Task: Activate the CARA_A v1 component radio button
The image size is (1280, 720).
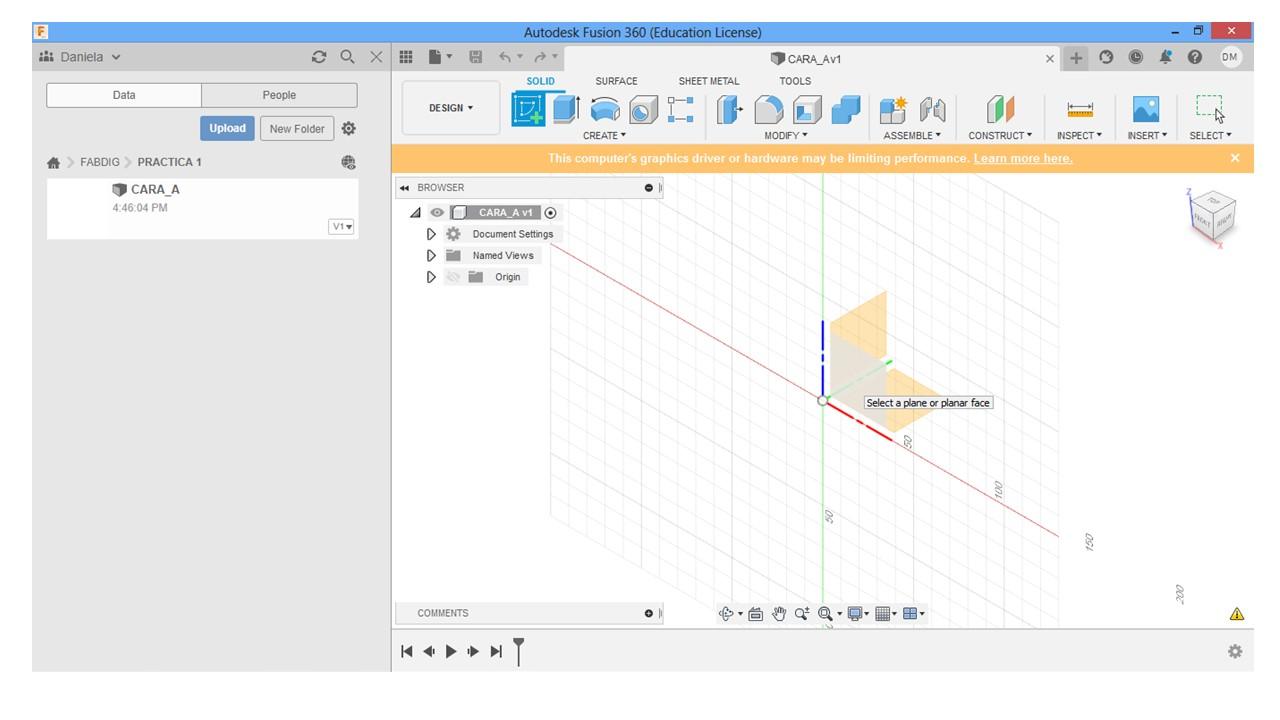Action: tap(551, 212)
